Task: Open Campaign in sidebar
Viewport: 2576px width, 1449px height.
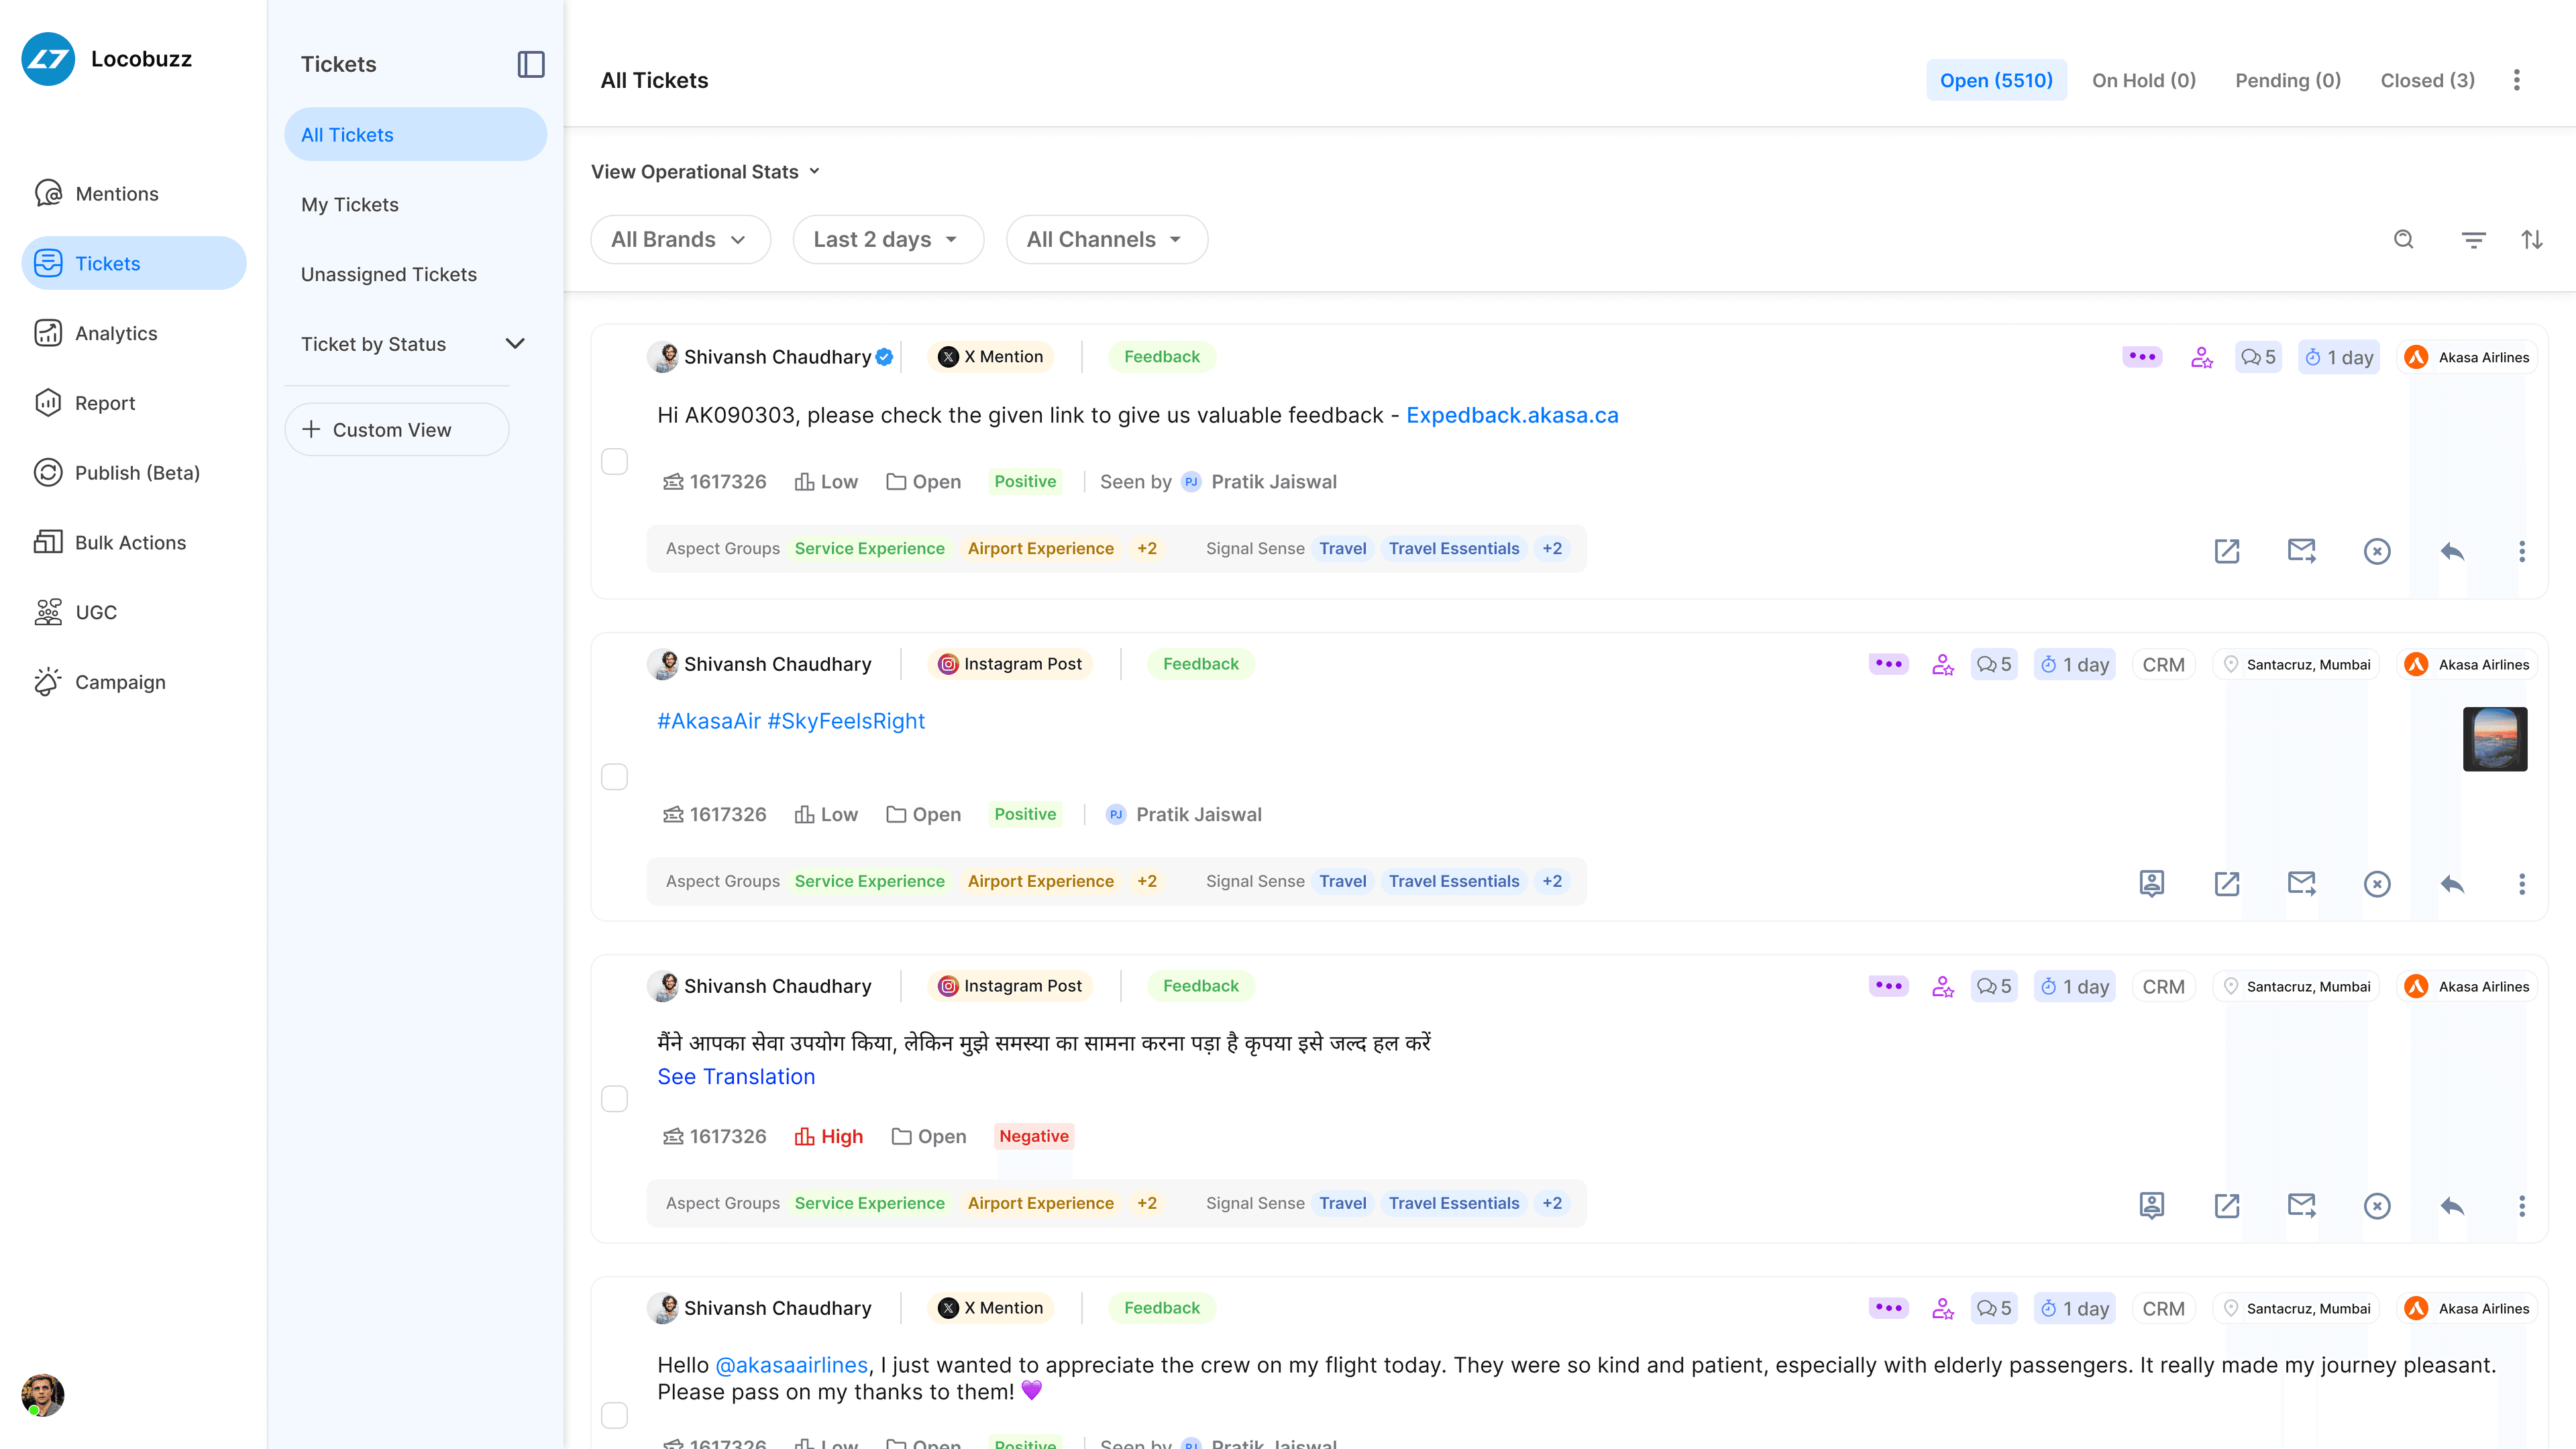Action: pos(134,682)
